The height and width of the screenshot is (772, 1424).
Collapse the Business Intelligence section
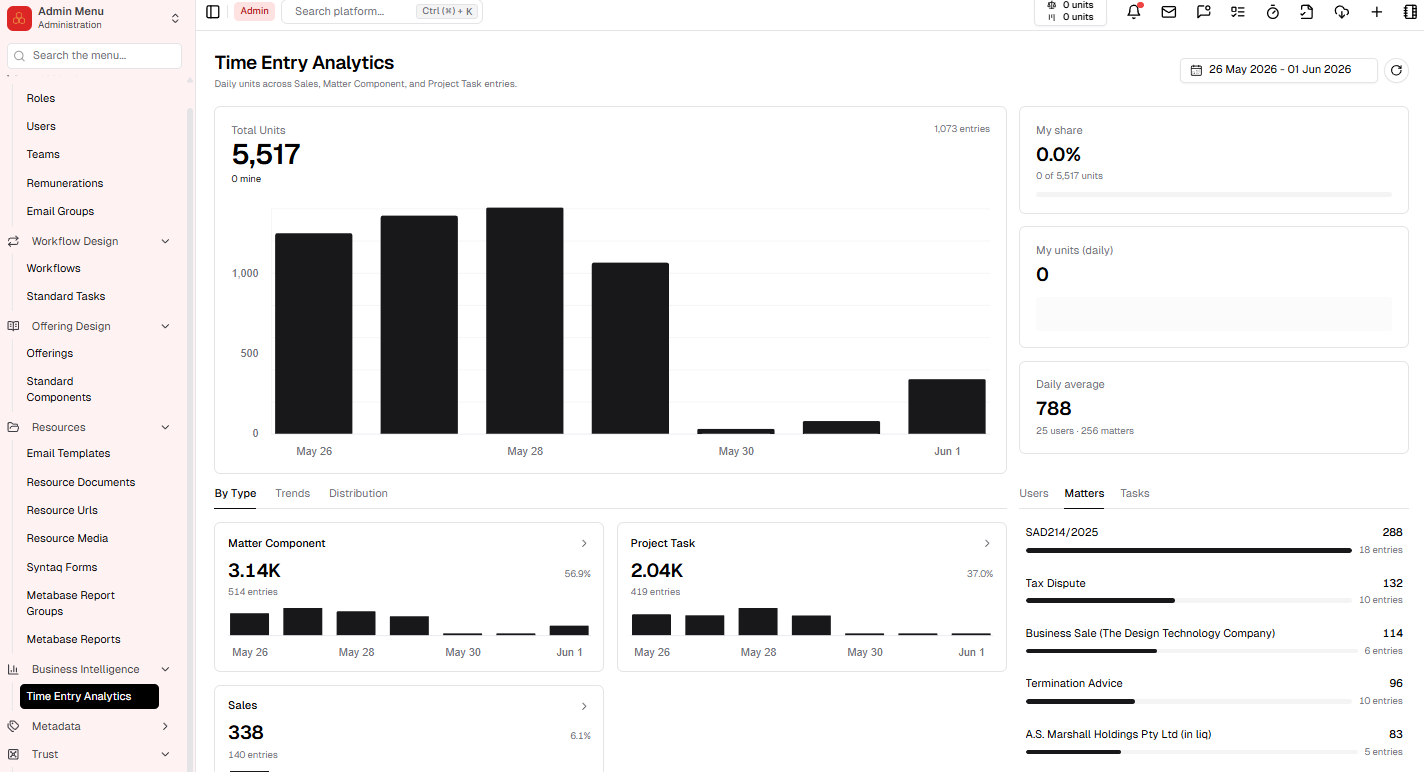click(165, 669)
